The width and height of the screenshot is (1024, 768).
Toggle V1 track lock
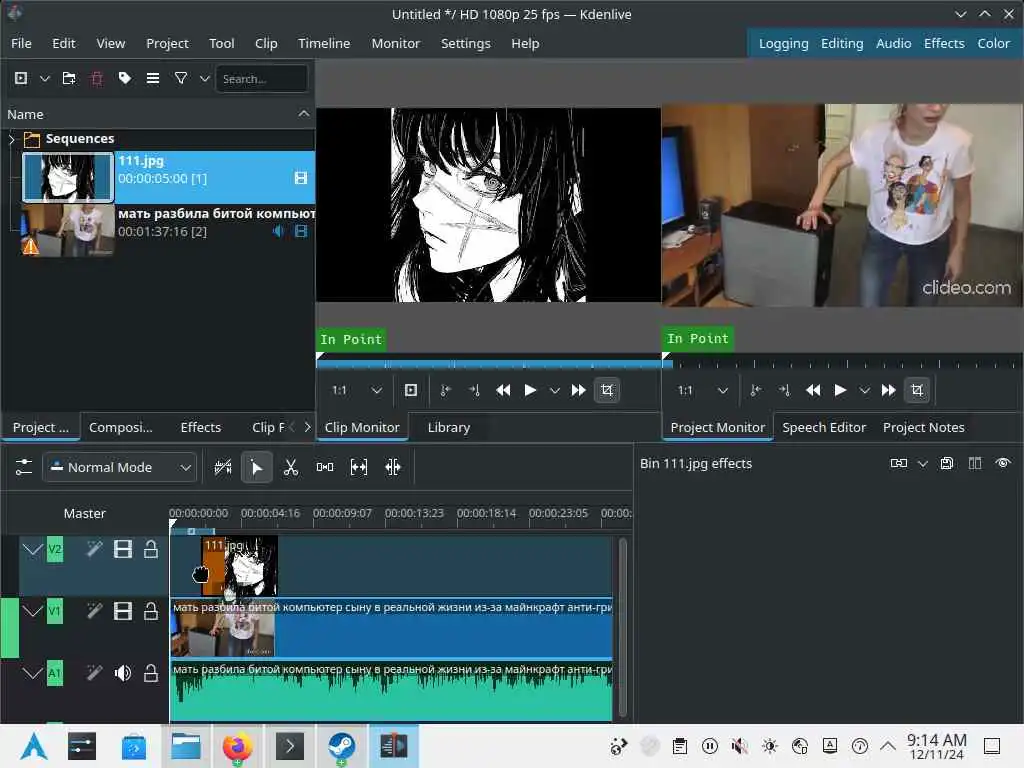151,611
